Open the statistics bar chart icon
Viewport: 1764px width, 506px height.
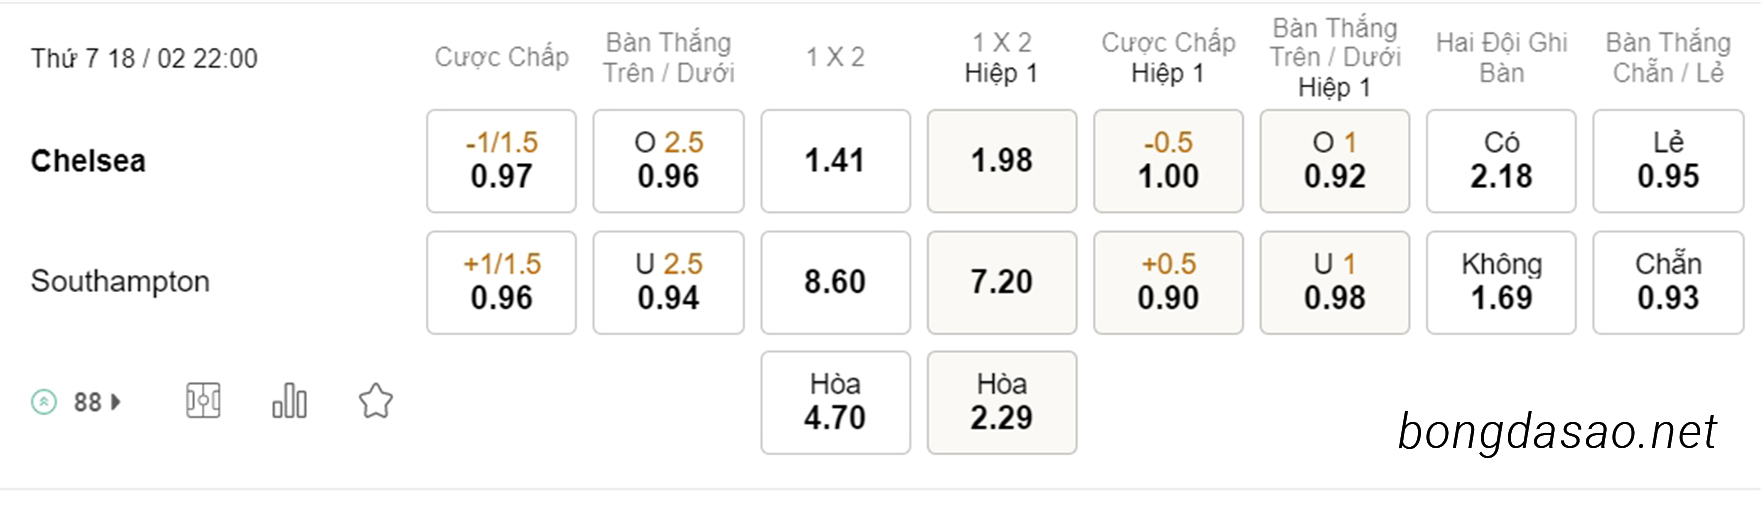coord(290,401)
